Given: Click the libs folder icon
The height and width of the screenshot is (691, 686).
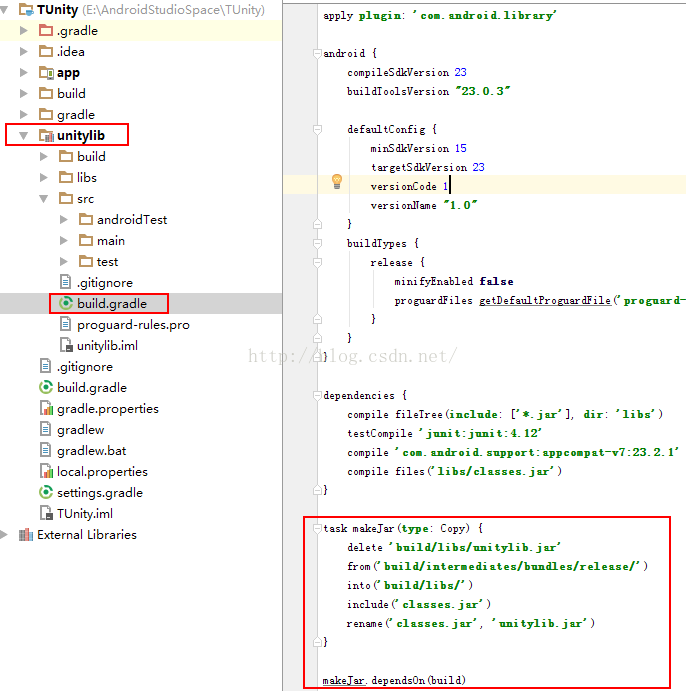Looking at the screenshot, I should [66, 177].
